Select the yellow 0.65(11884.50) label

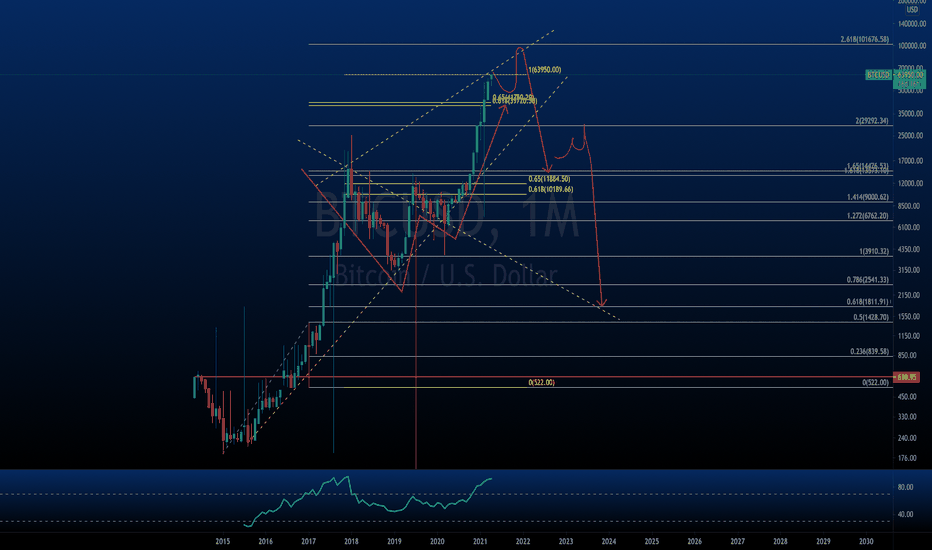[549, 179]
